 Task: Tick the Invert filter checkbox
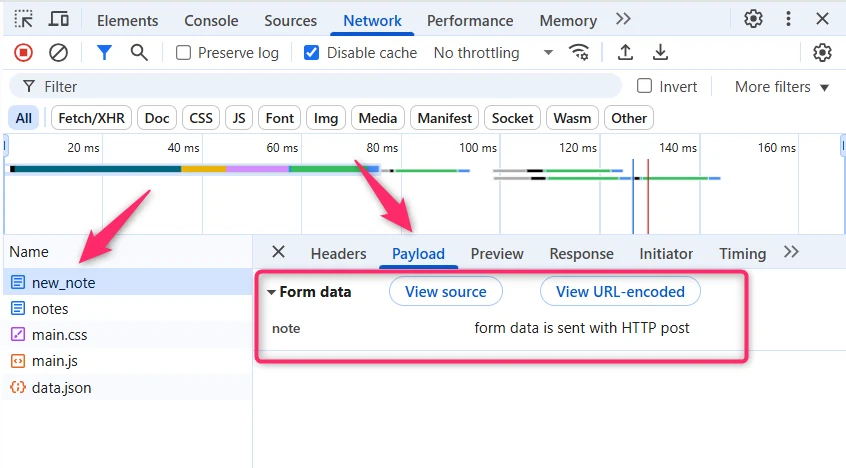(x=644, y=86)
